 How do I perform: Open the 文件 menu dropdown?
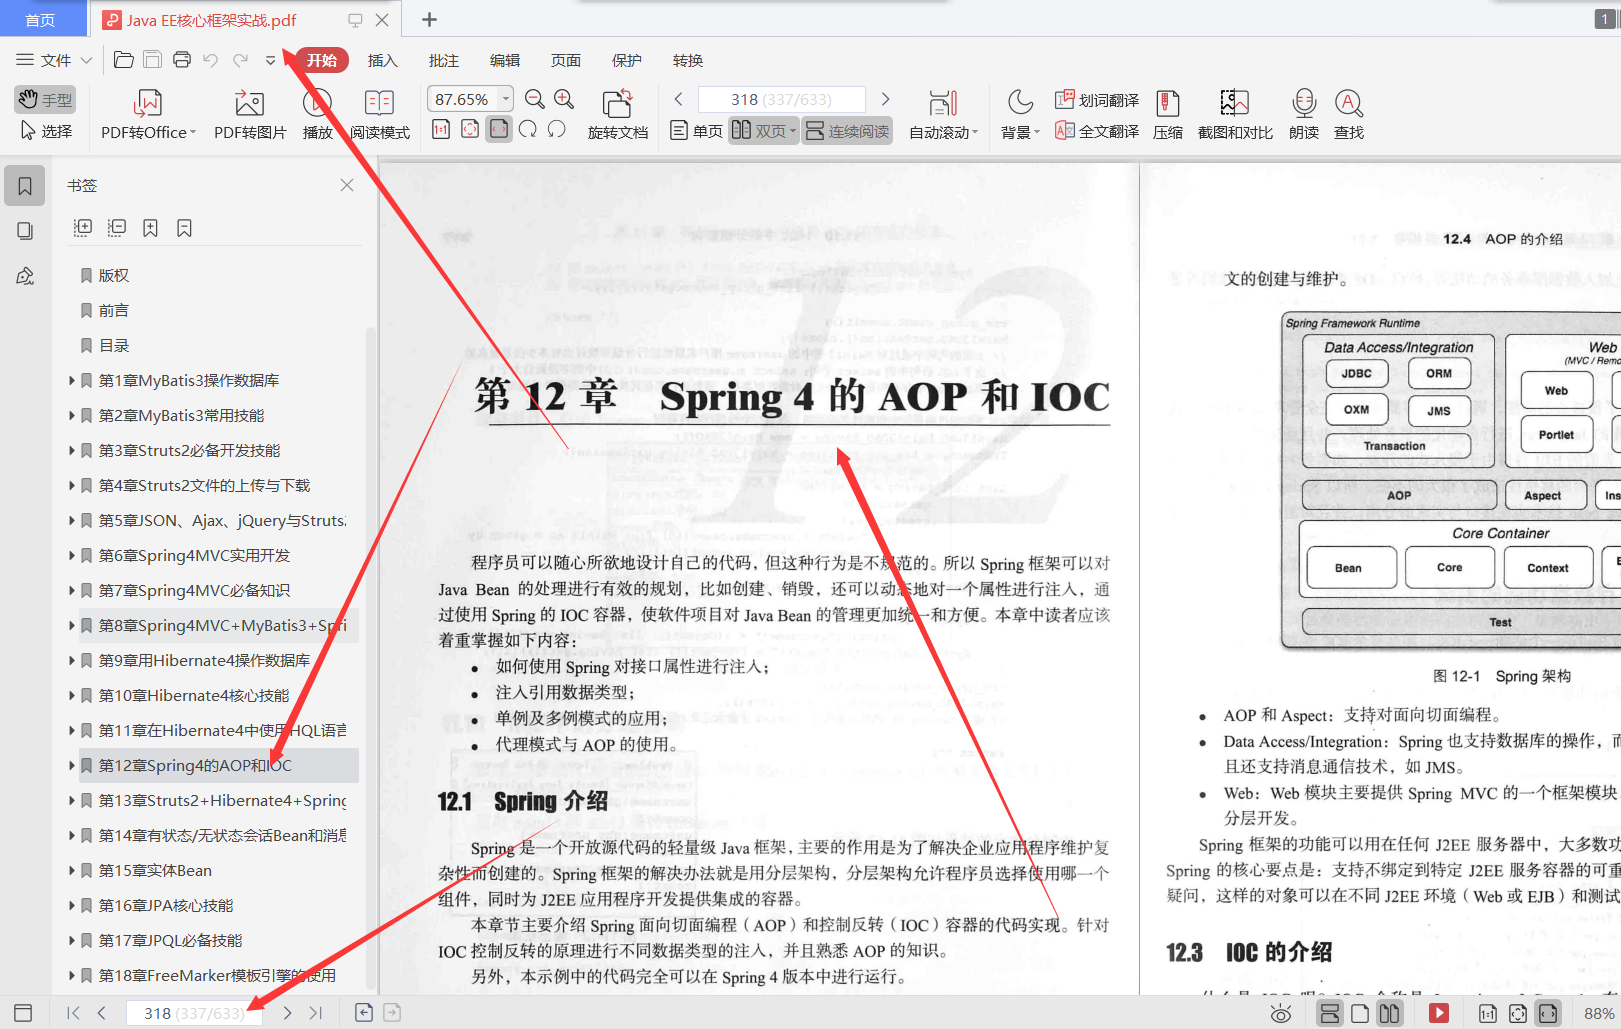click(x=54, y=60)
